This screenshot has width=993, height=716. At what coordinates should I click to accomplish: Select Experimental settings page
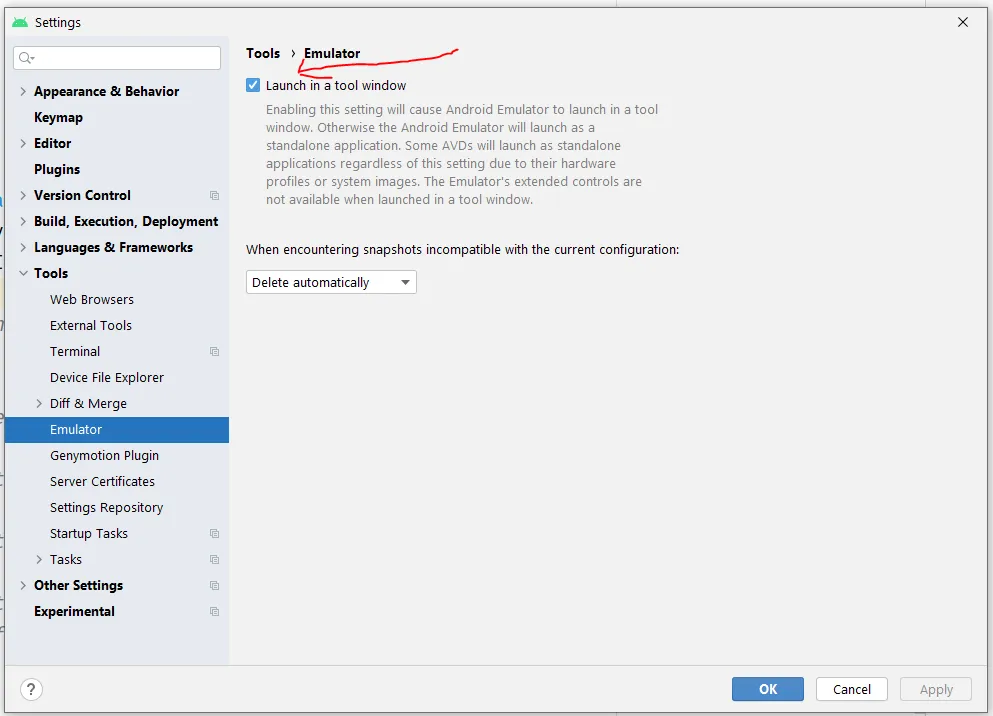(x=74, y=612)
